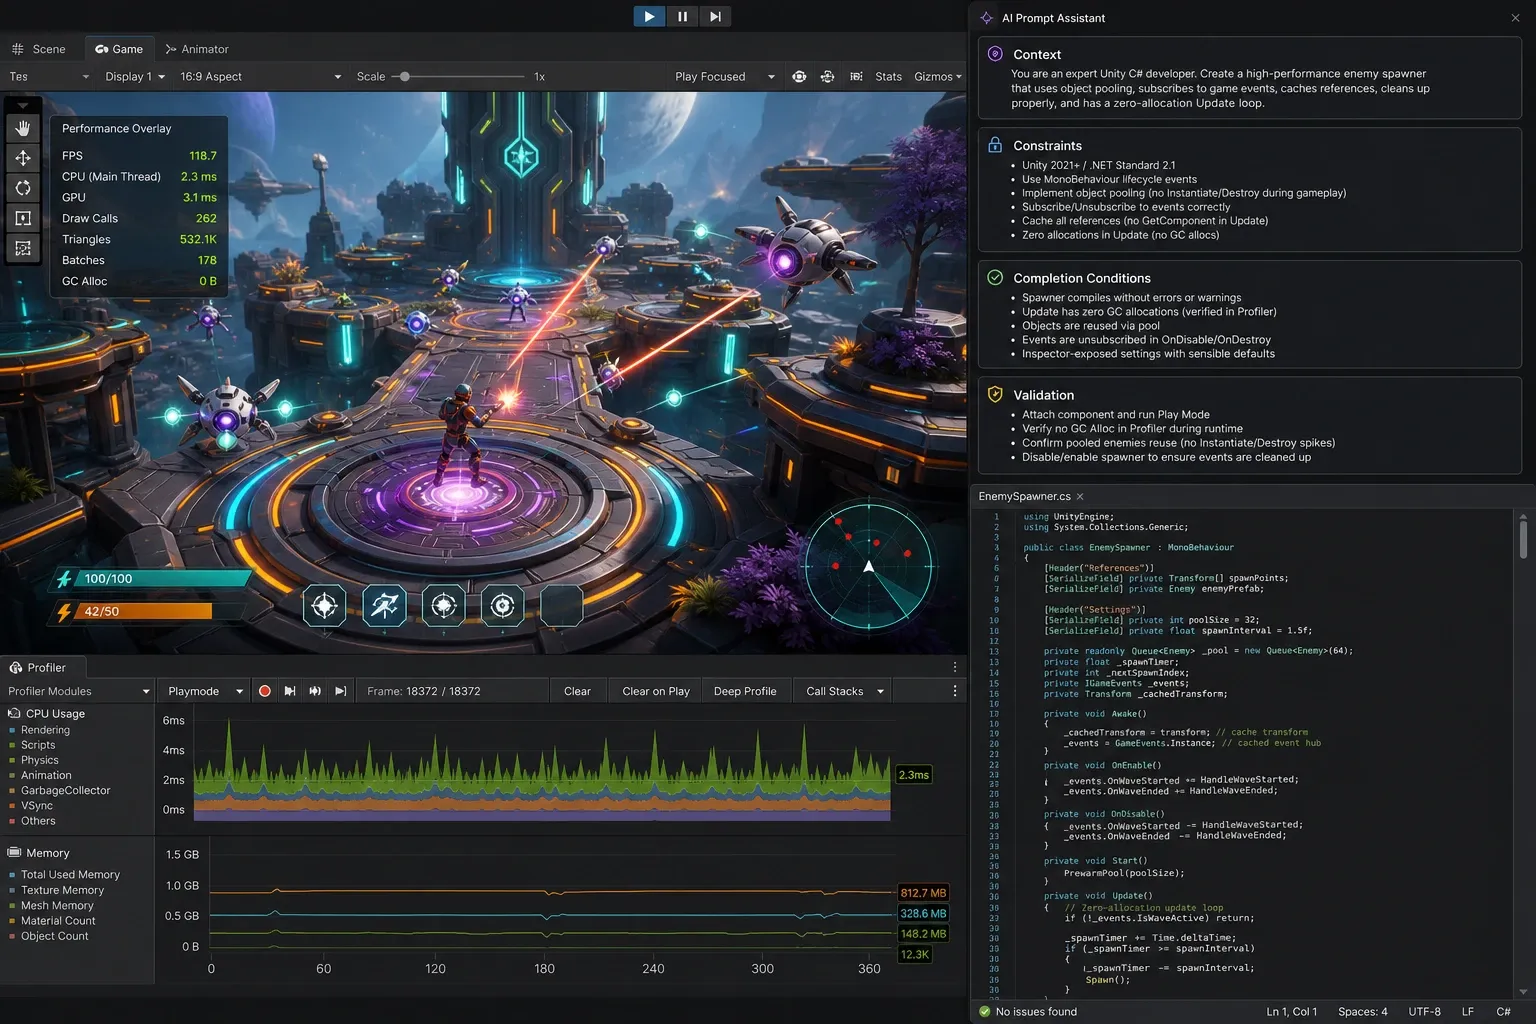Open the Playmode target dropdown
The width and height of the screenshot is (1536, 1024).
(206, 691)
